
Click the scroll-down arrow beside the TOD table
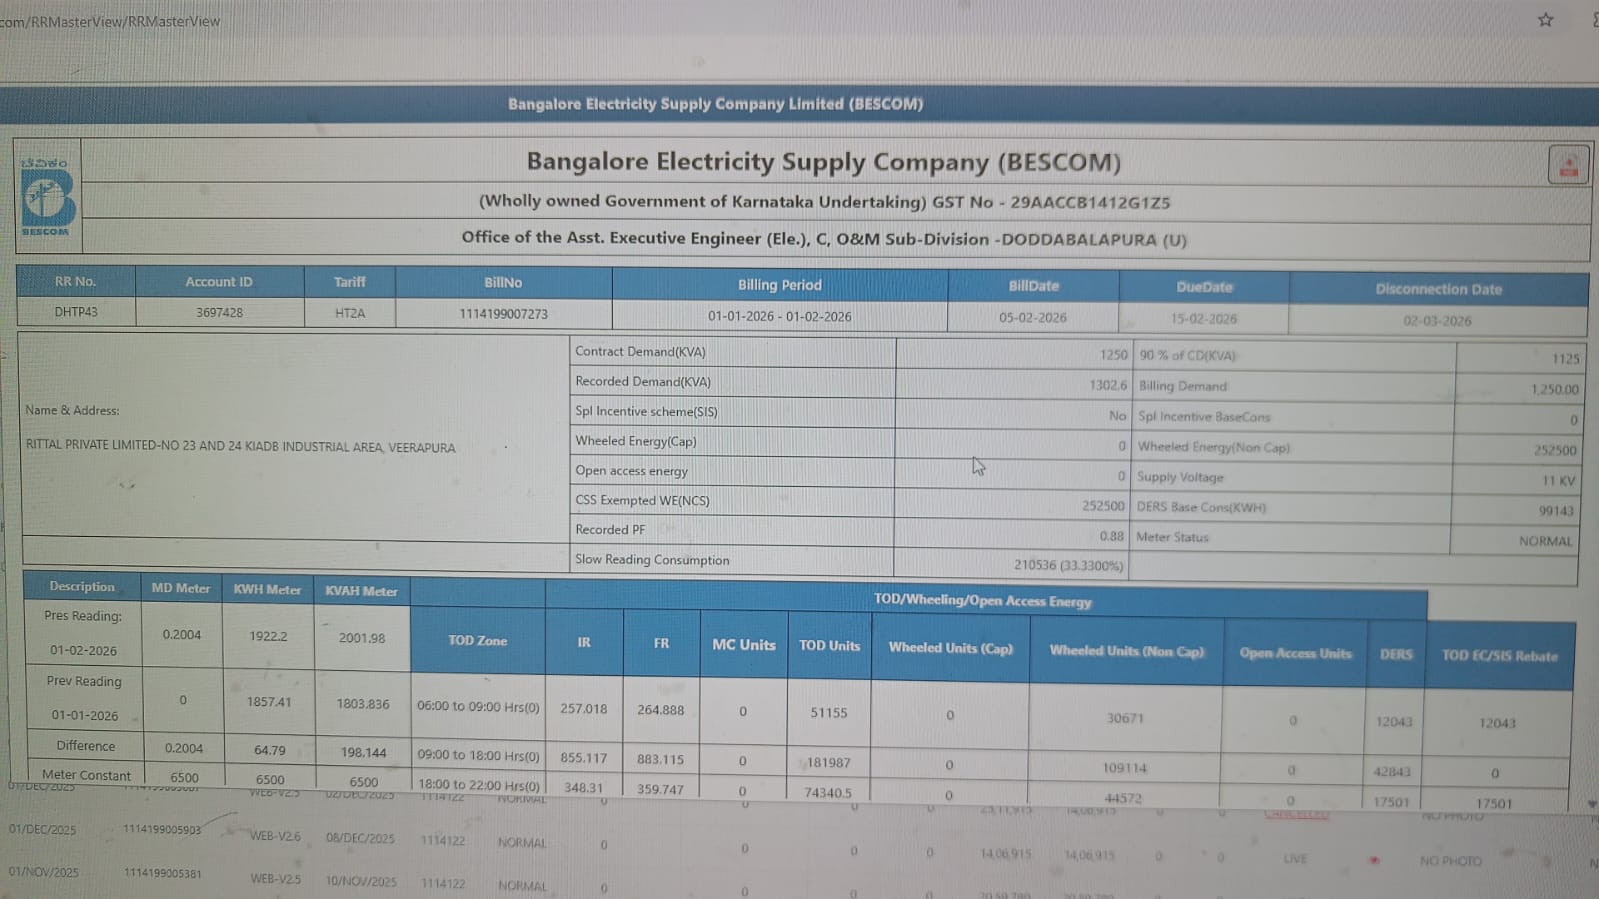click(1591, 803)
